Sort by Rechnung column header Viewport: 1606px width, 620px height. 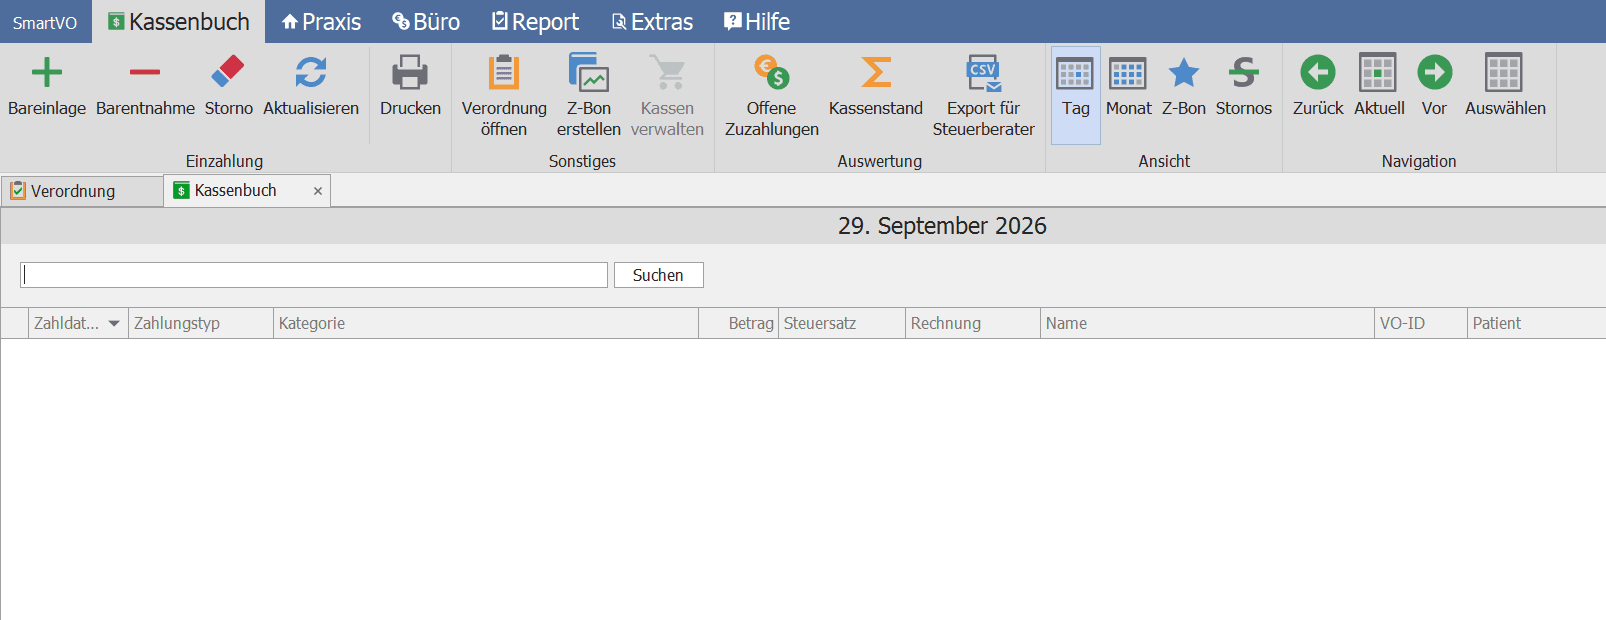[x=973, y=323]
